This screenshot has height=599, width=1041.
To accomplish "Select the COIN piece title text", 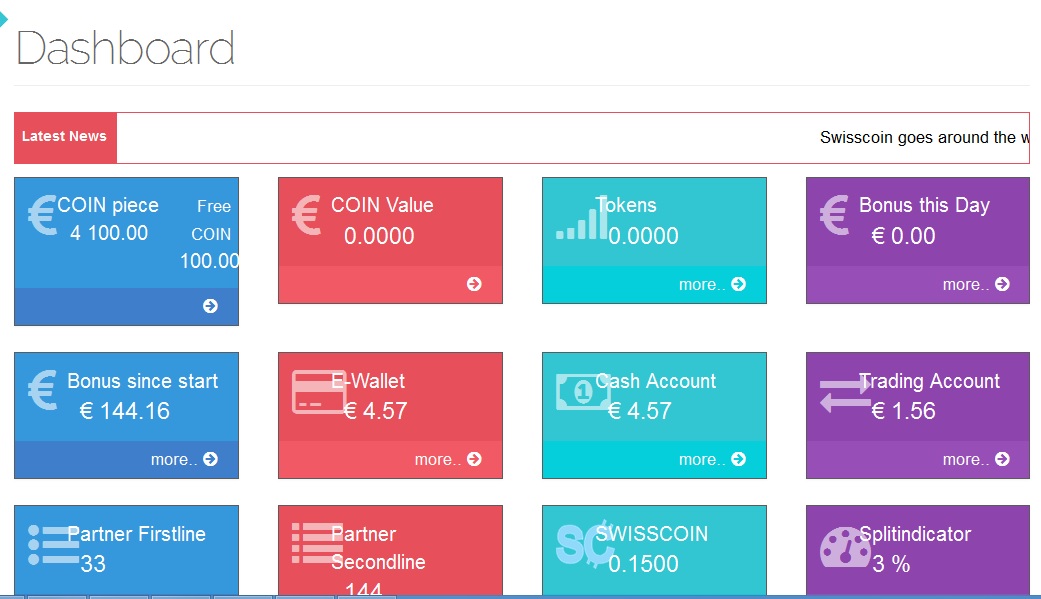I will (x=108, y=205).
